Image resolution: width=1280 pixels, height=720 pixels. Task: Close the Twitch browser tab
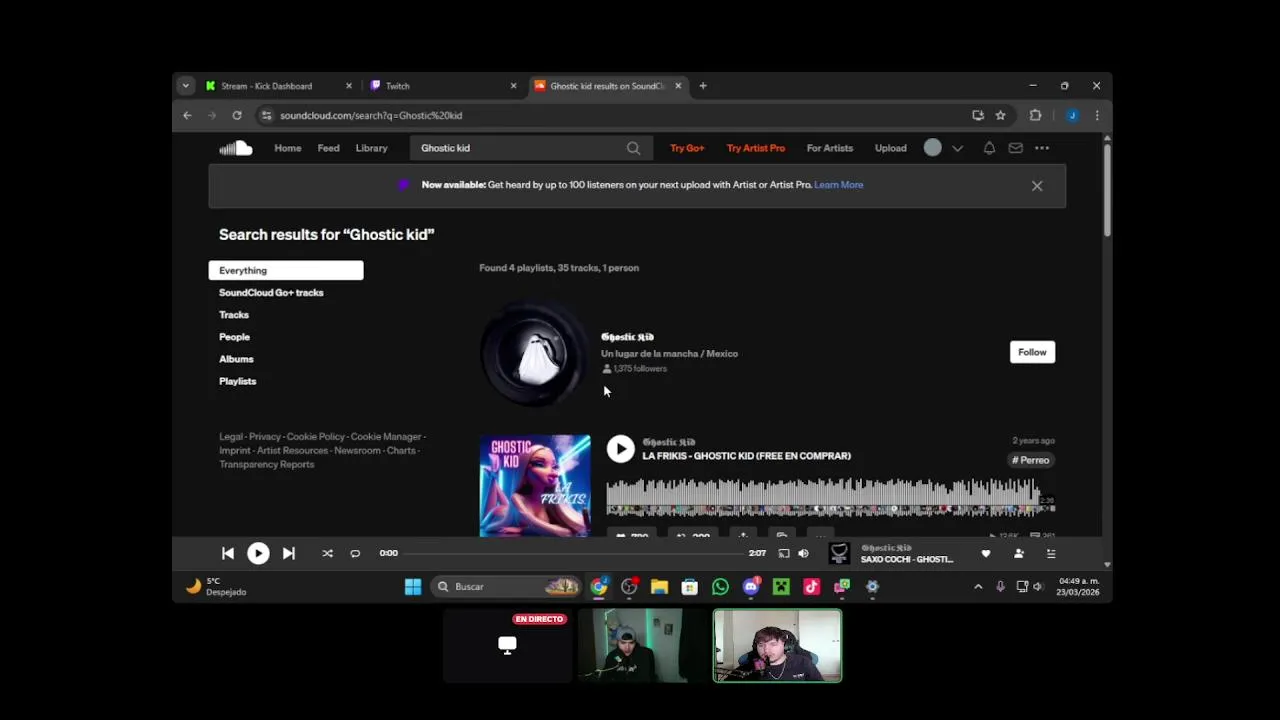point(514,86)
